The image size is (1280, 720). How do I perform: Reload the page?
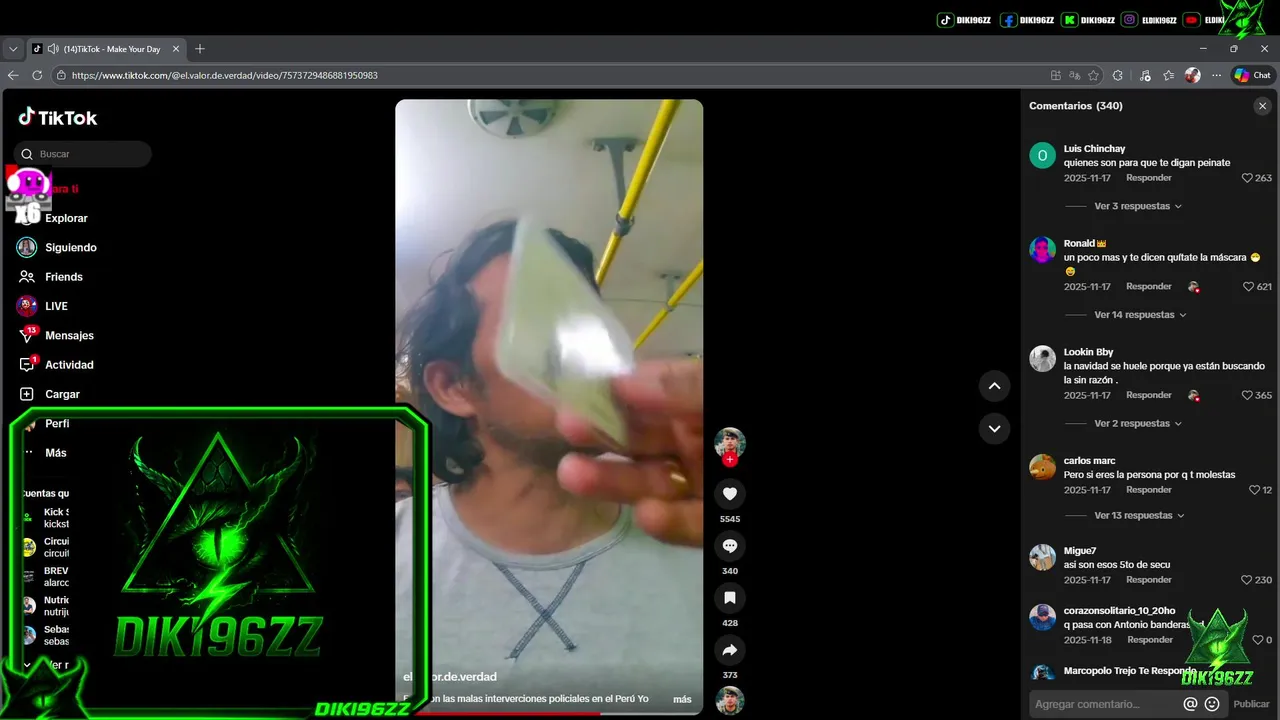click(x=37, y=75)
